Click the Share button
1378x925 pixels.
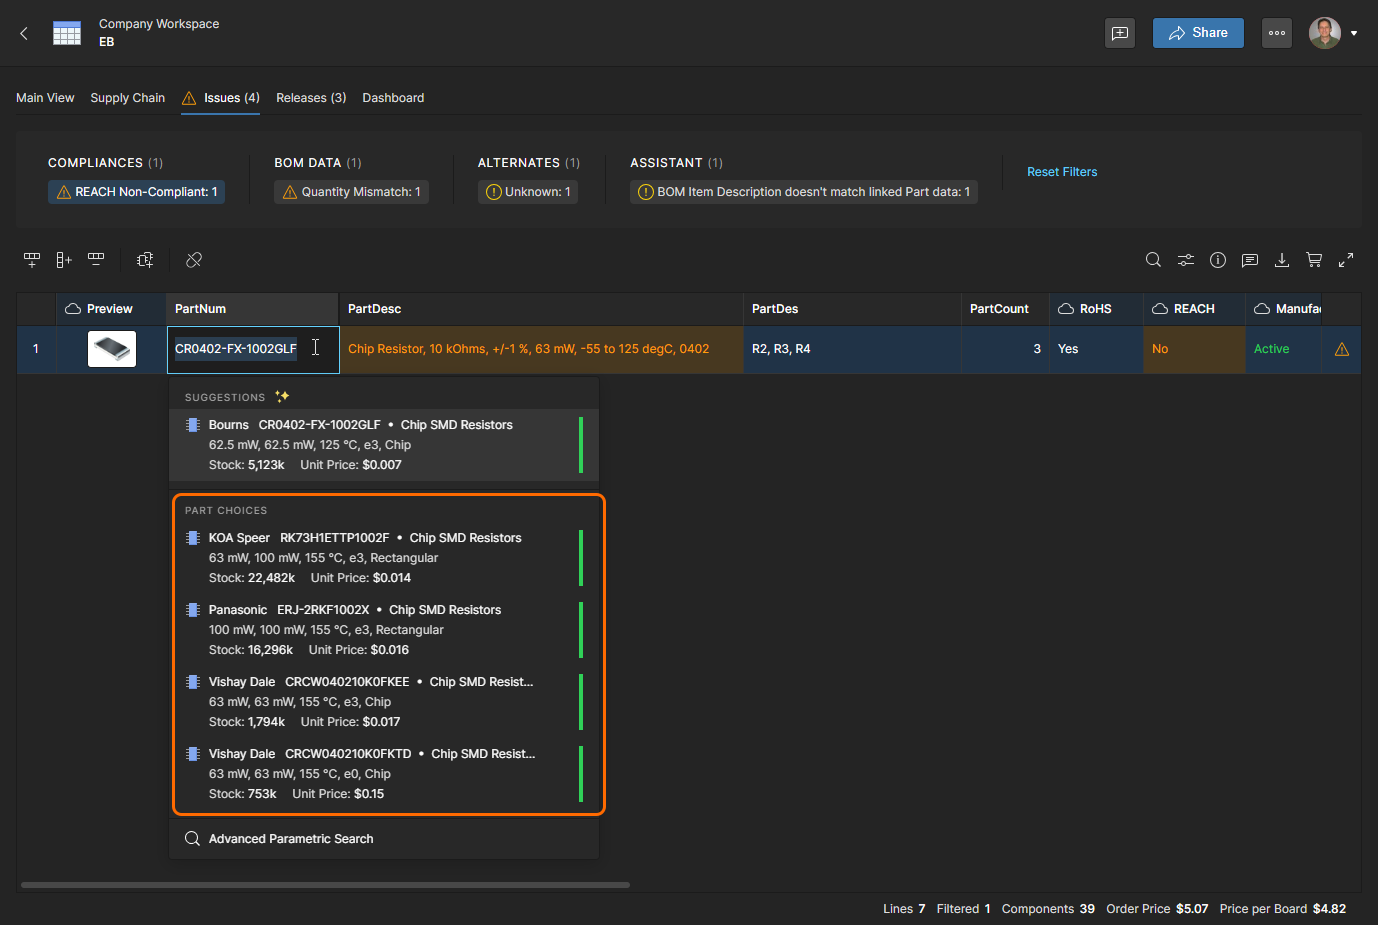(x=1197, y=33)
